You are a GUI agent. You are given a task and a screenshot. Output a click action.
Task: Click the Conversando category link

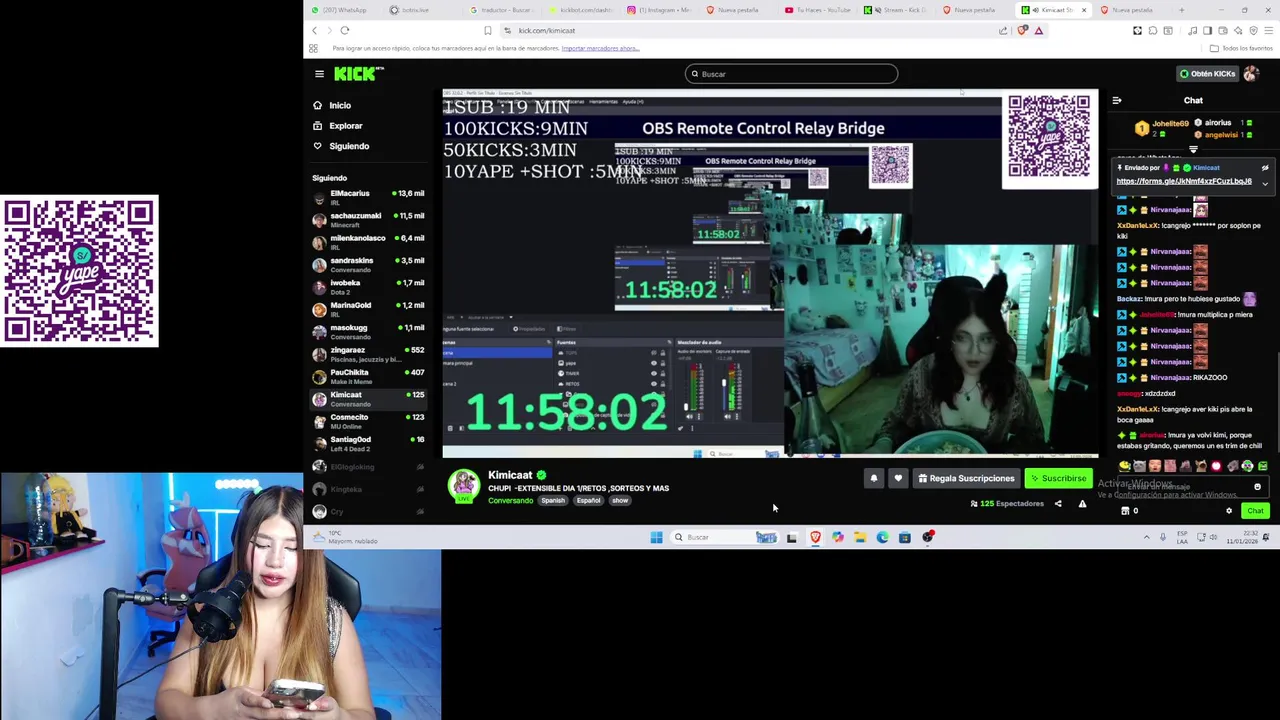coord(510,500)
